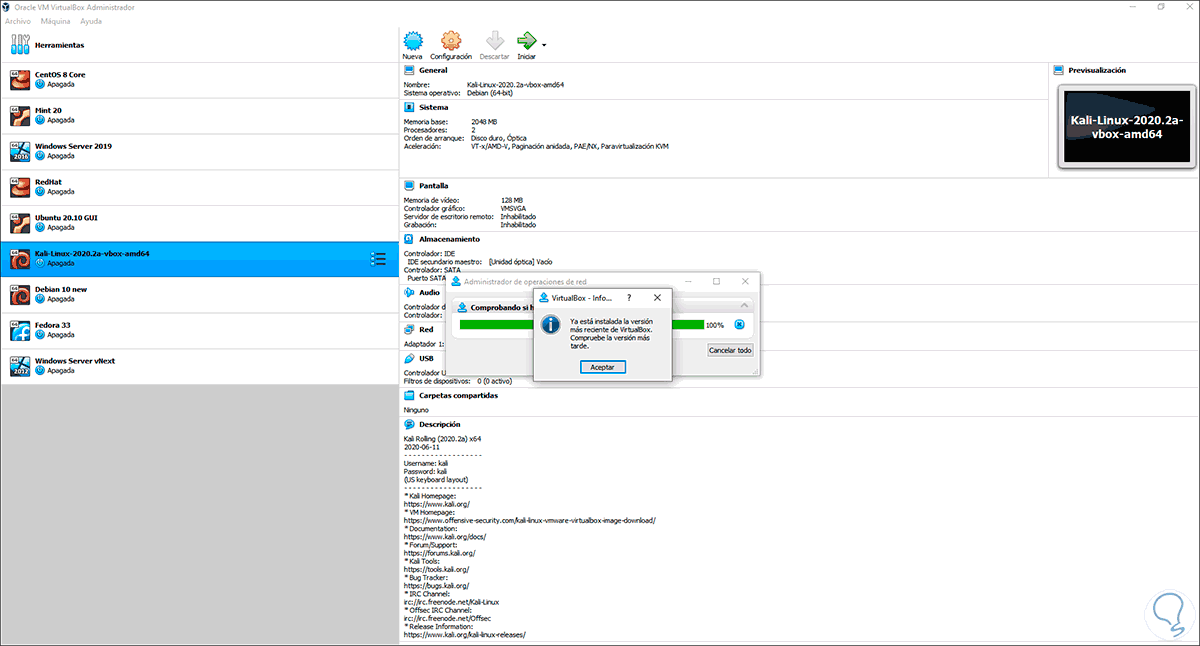The image size is (1200, 646).
Task: Collapse the Comprobando operation panel chevron
Action: pos(743,305)
